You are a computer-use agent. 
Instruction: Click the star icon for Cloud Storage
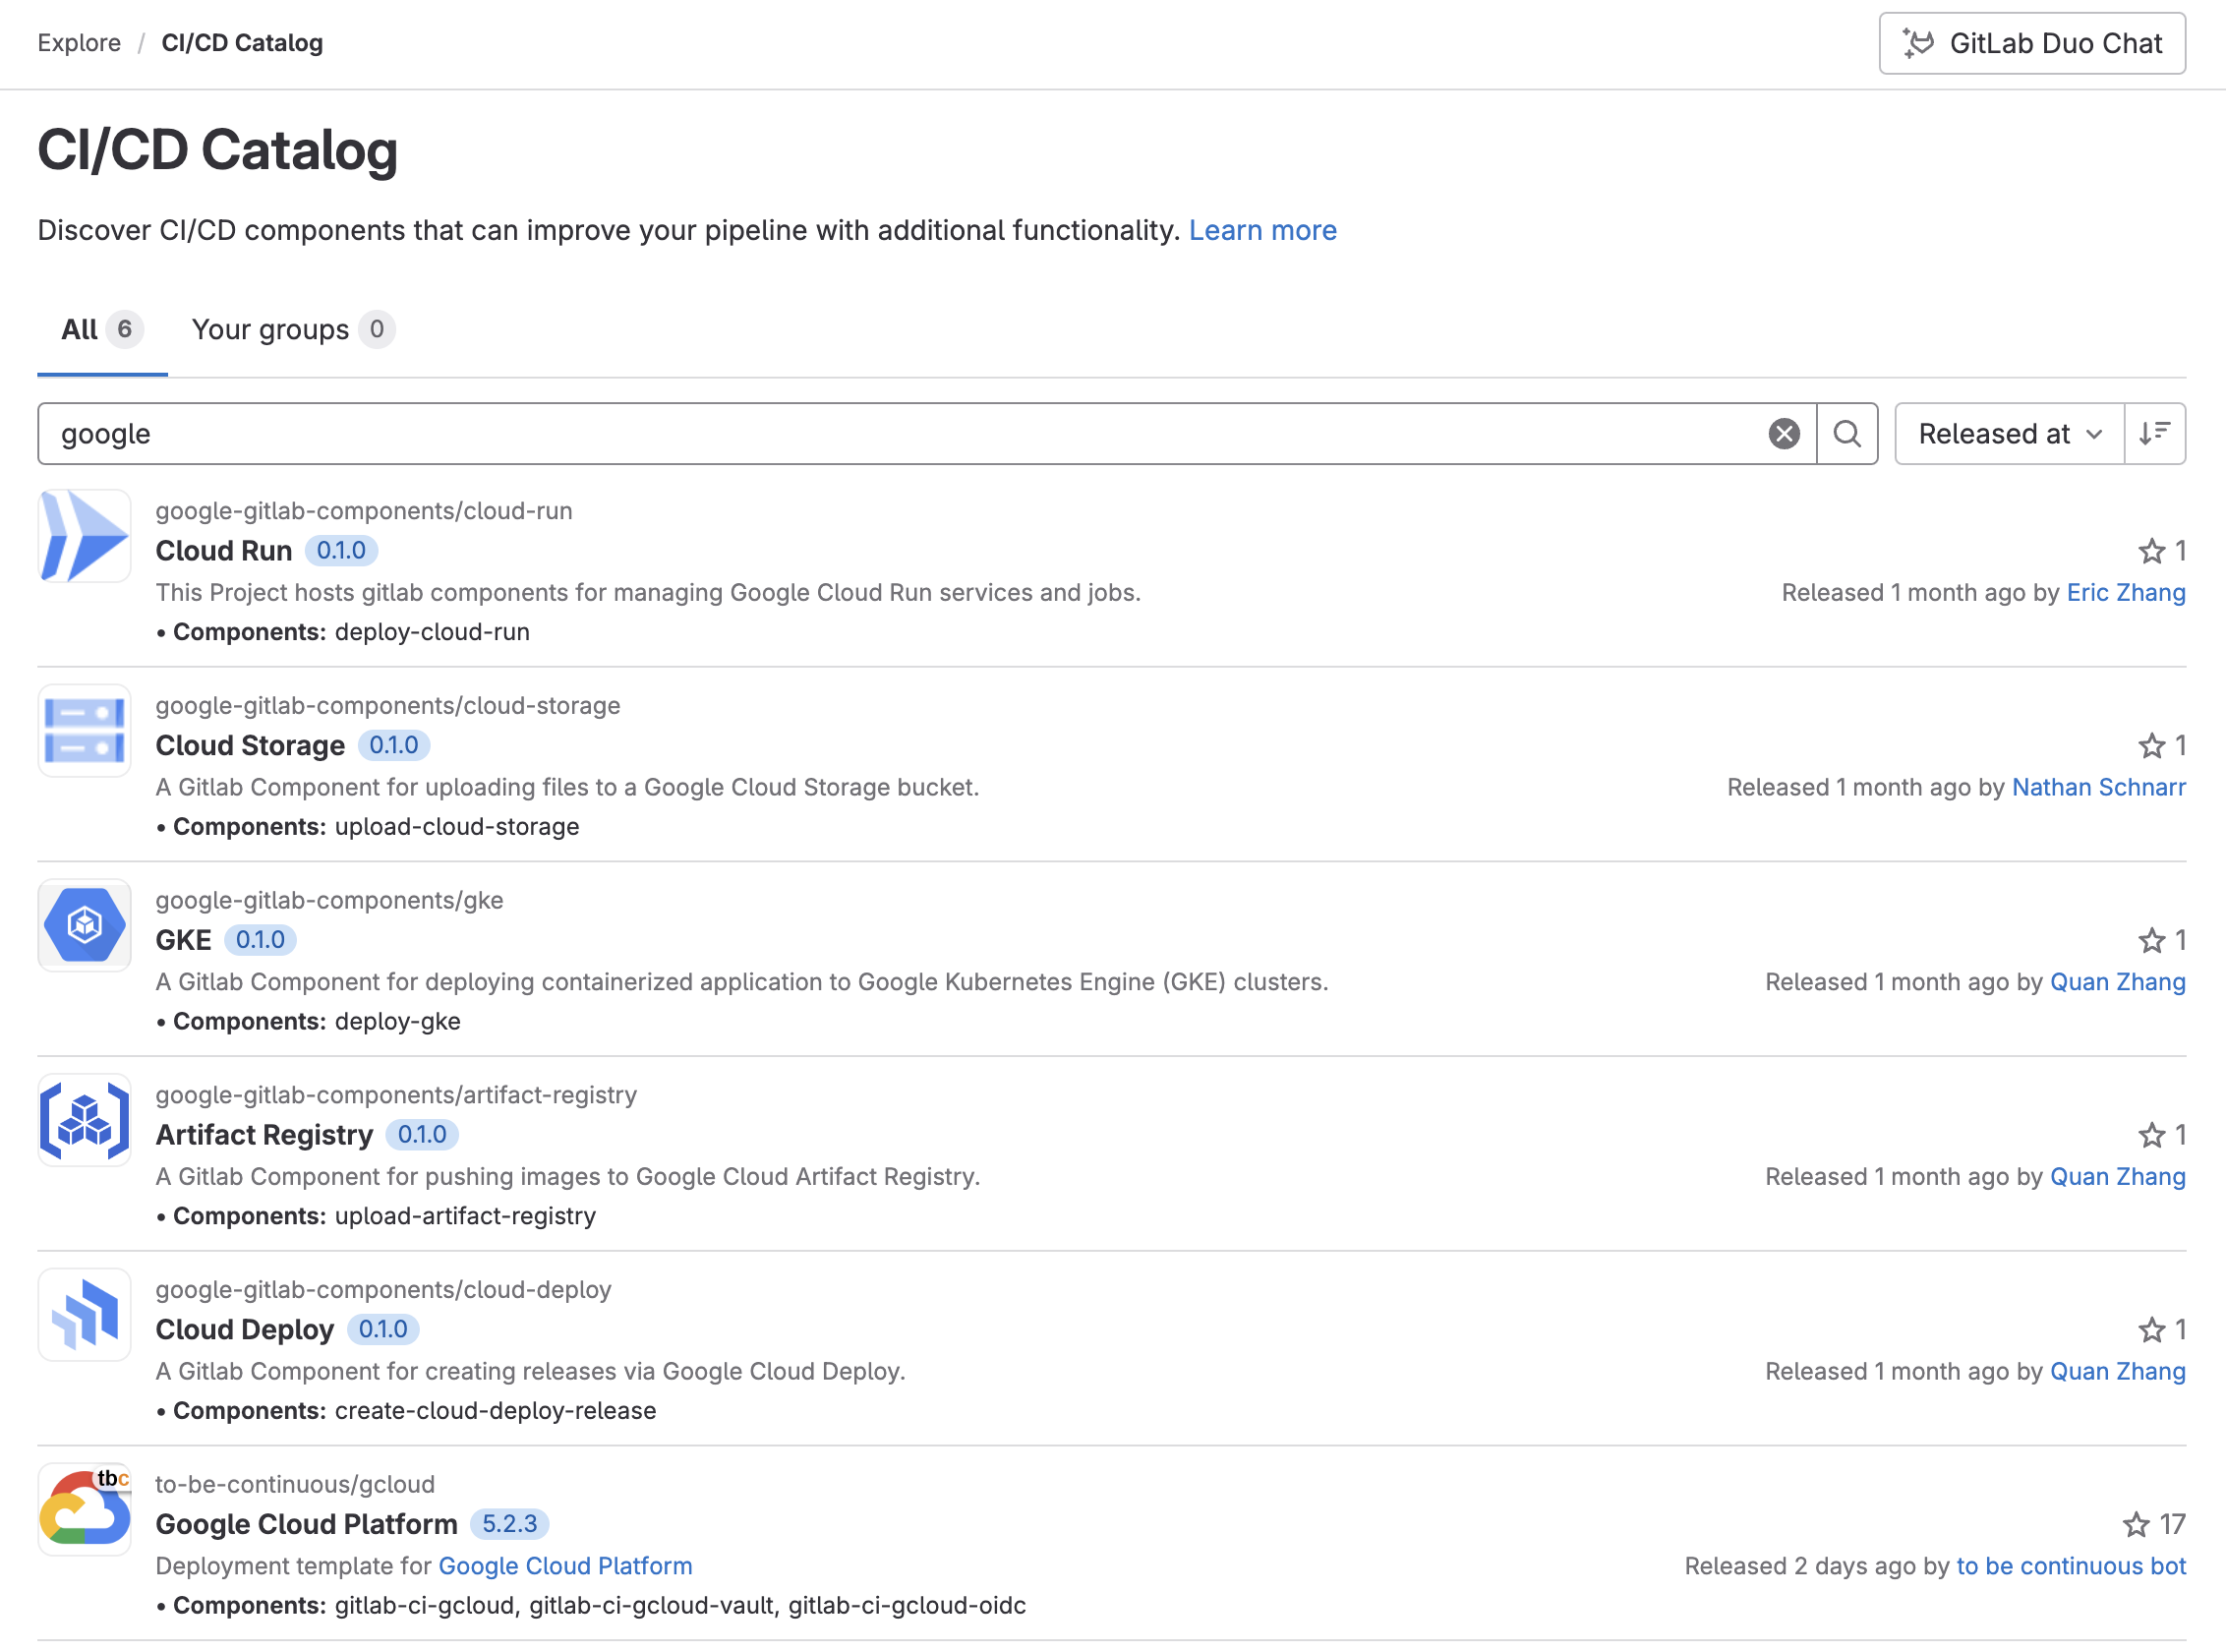(2152, 746)
